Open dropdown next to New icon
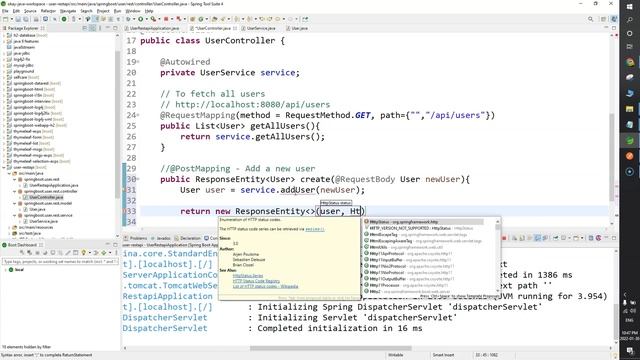 pos(11,19)
